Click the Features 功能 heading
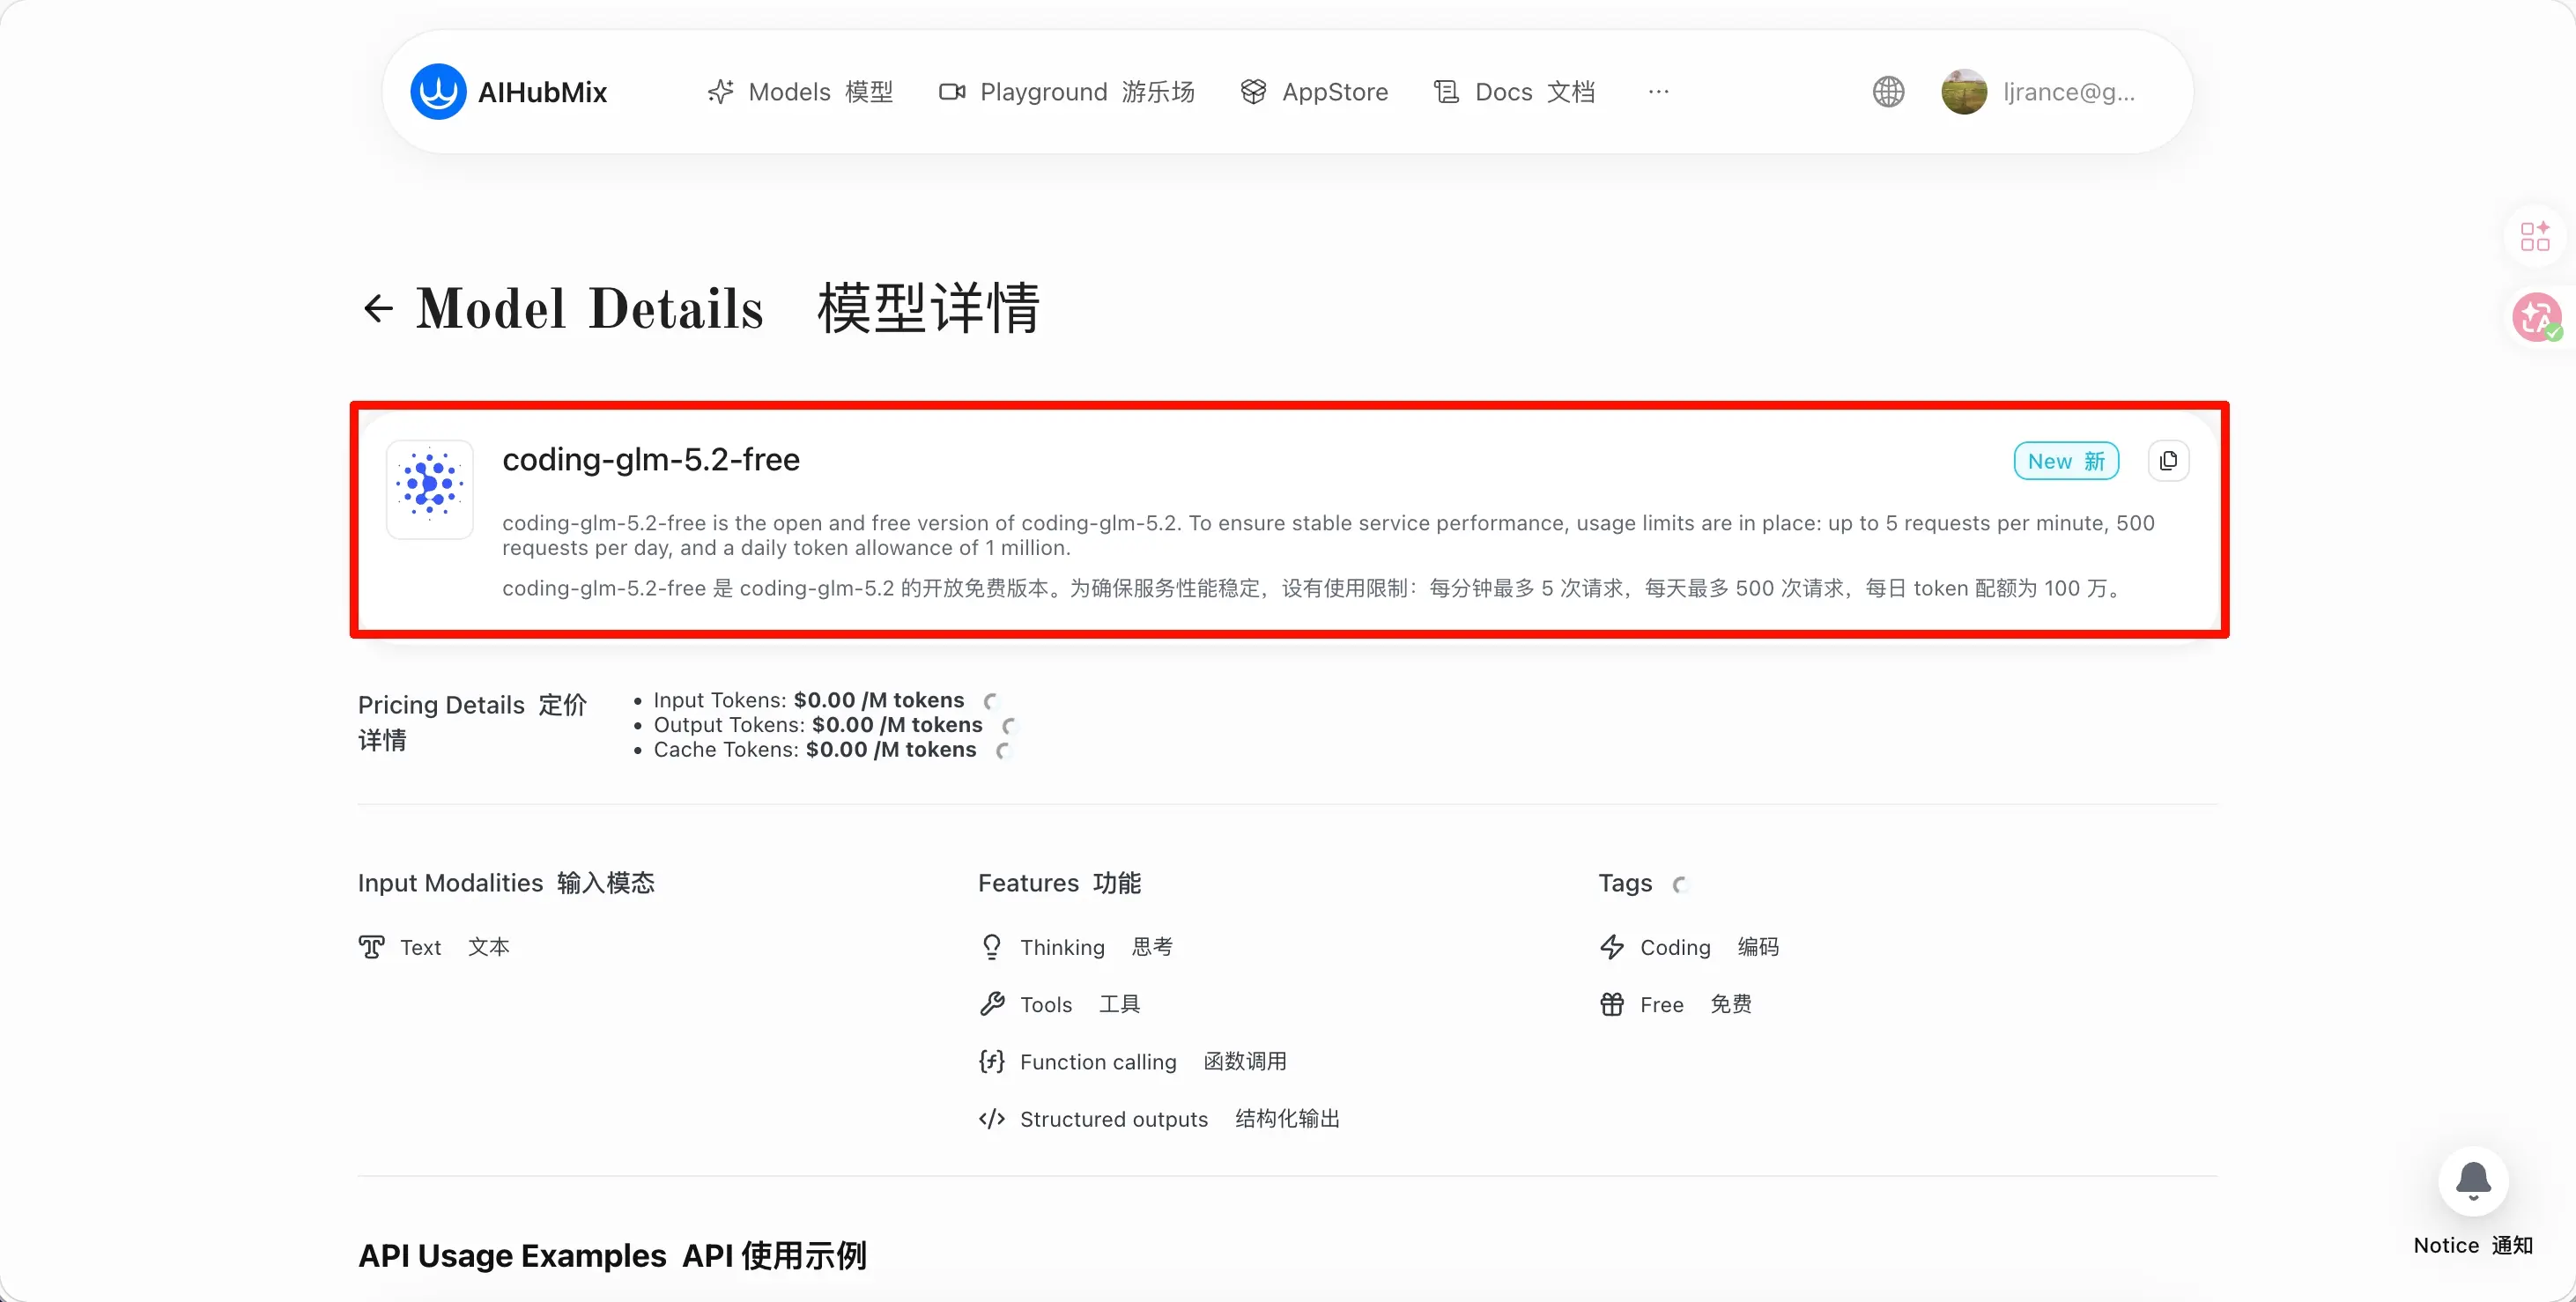 click(1059, 883)
